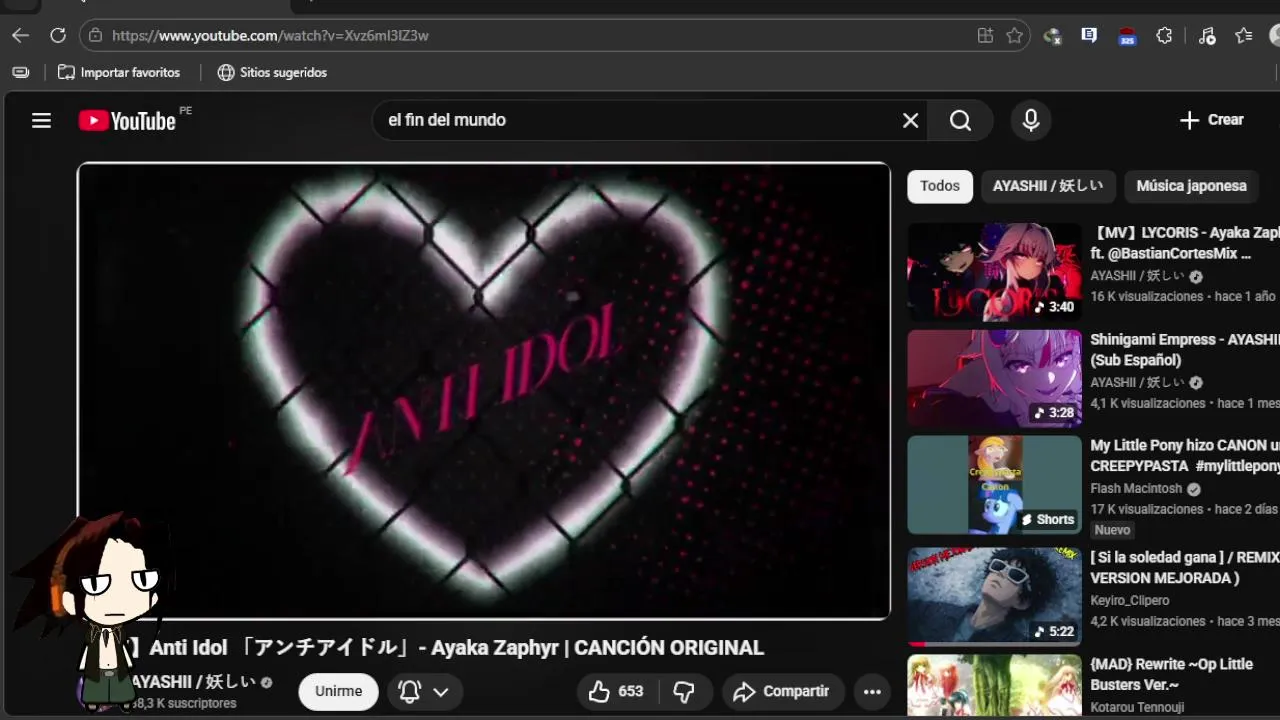Click the red extension badge icon showing 325
This screenshot has width=1280, height=720.
(1127, 36)
